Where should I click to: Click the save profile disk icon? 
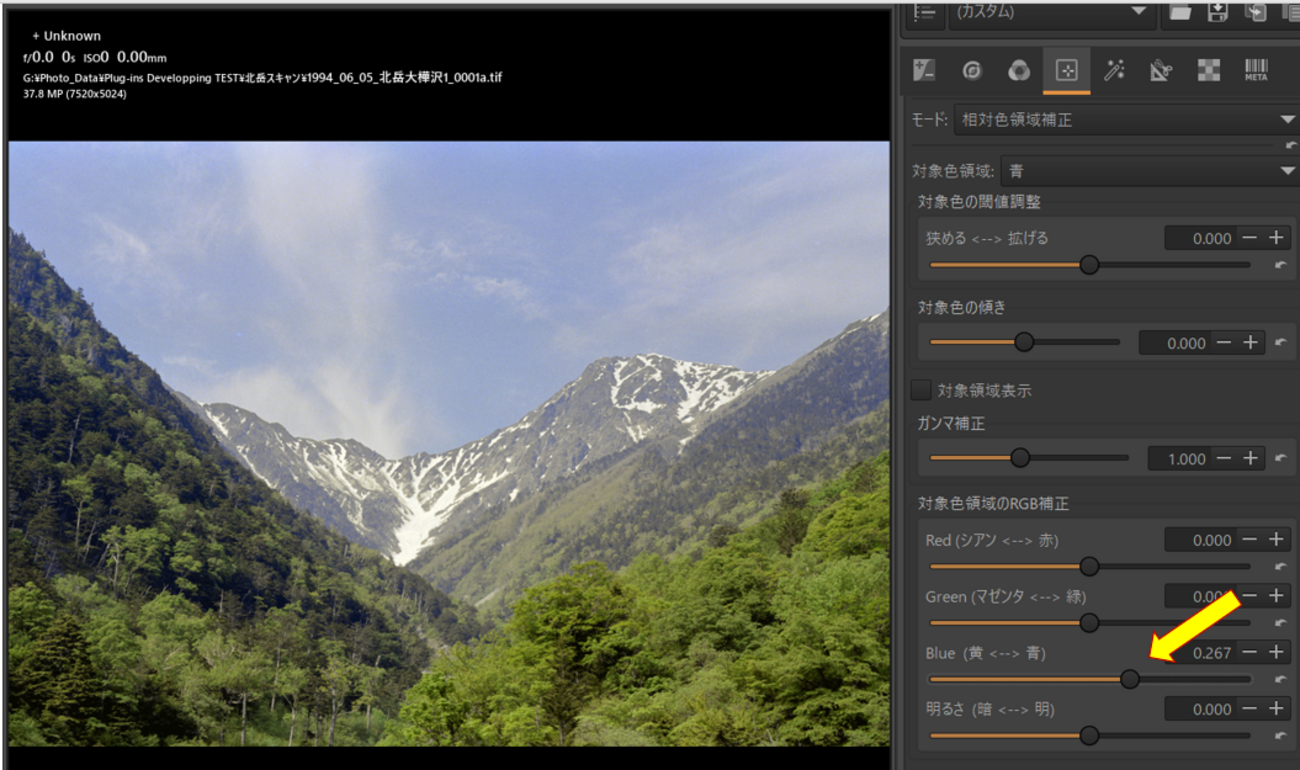click(1217, 12)
